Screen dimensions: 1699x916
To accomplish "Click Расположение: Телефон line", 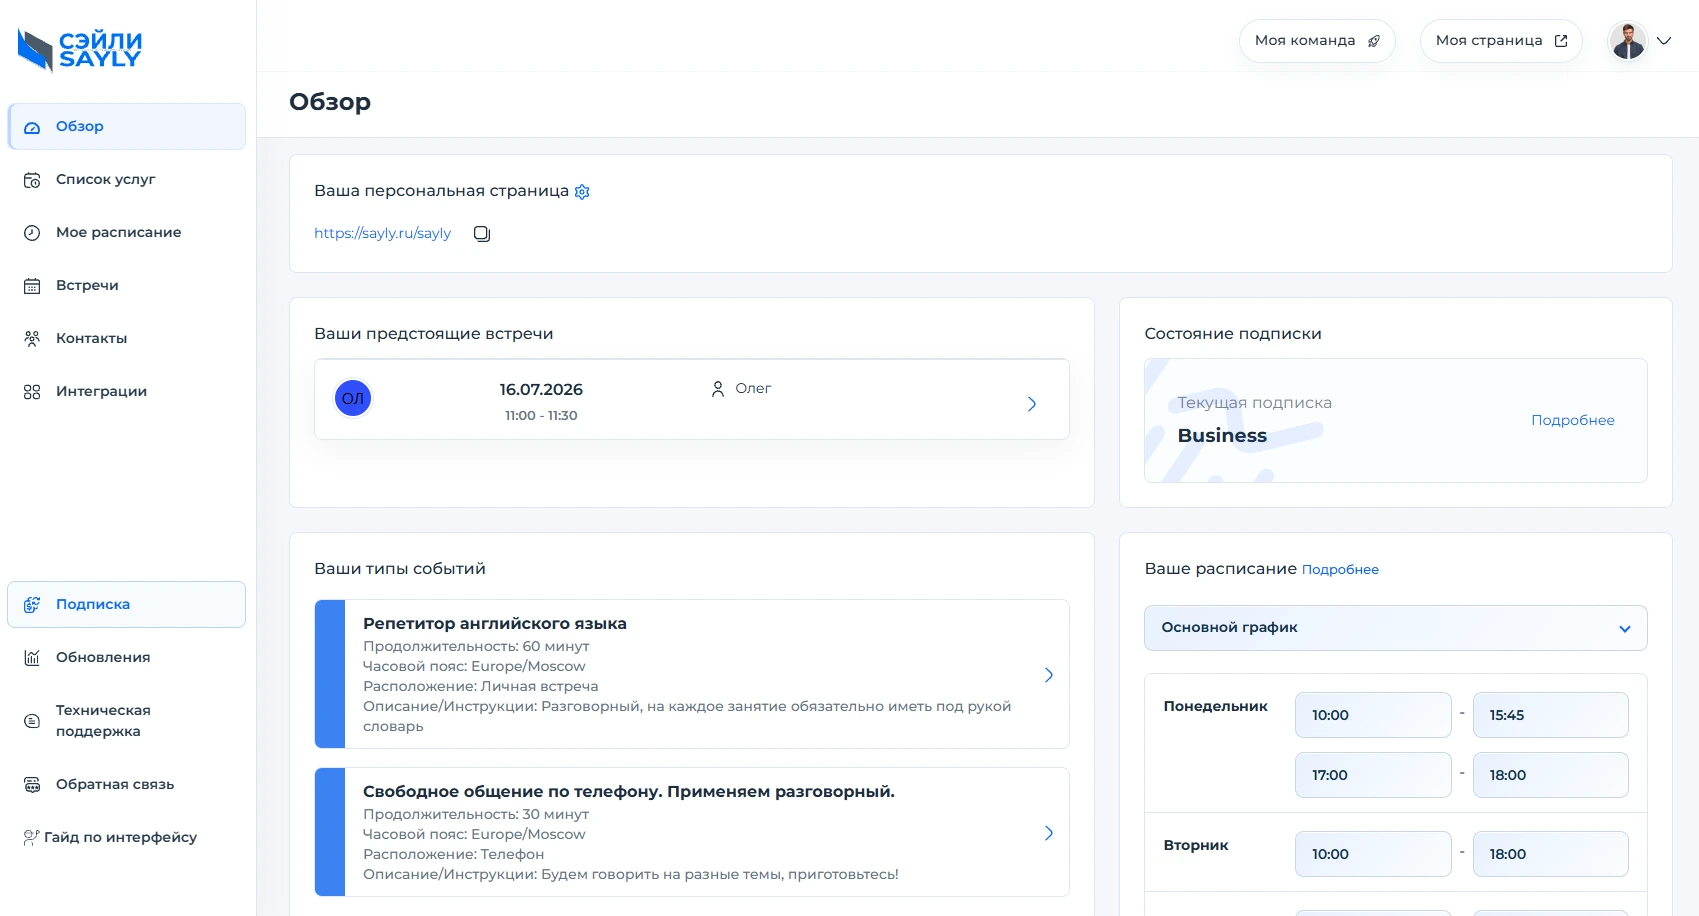I will (454, 855).
